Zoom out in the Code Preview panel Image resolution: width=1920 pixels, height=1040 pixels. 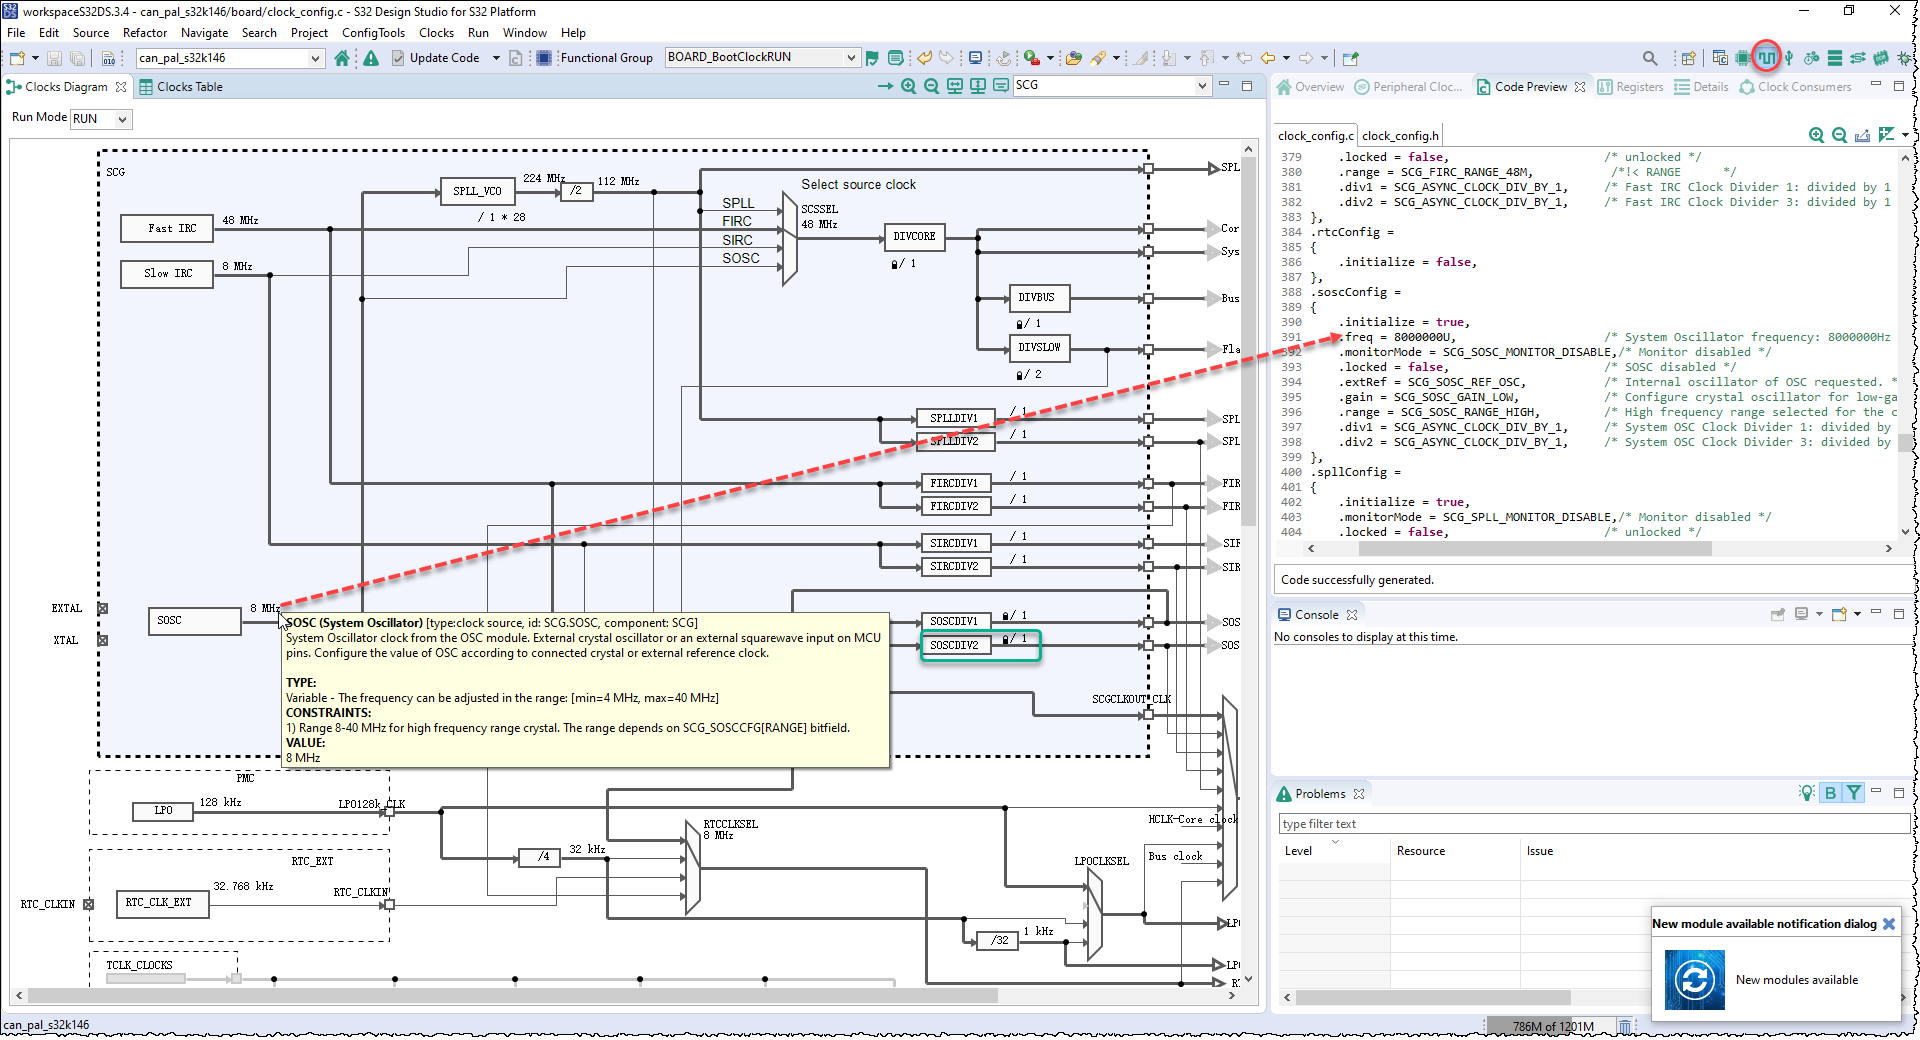click(1839, 135)
